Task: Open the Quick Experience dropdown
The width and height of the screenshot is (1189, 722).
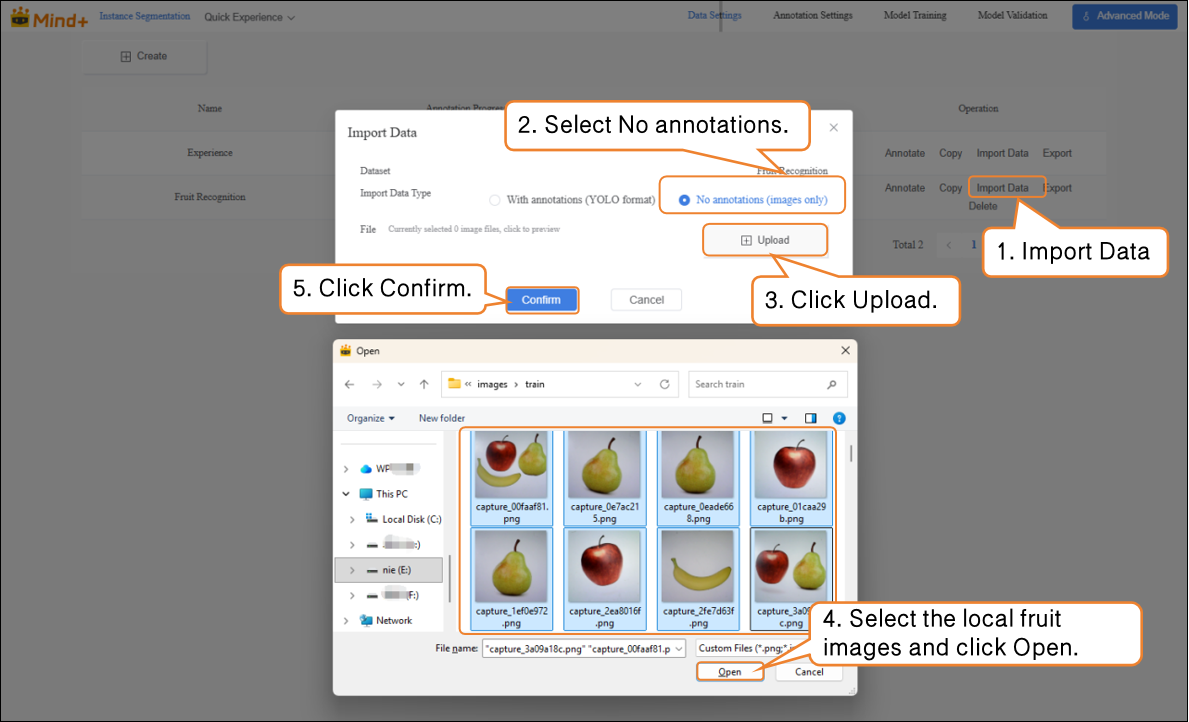Action: pos(249,17)
